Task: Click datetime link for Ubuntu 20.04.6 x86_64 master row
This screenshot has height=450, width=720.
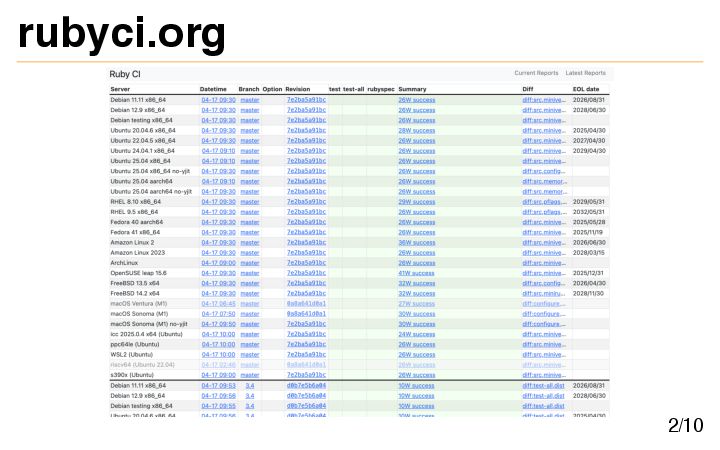Action: coord(219,130)
